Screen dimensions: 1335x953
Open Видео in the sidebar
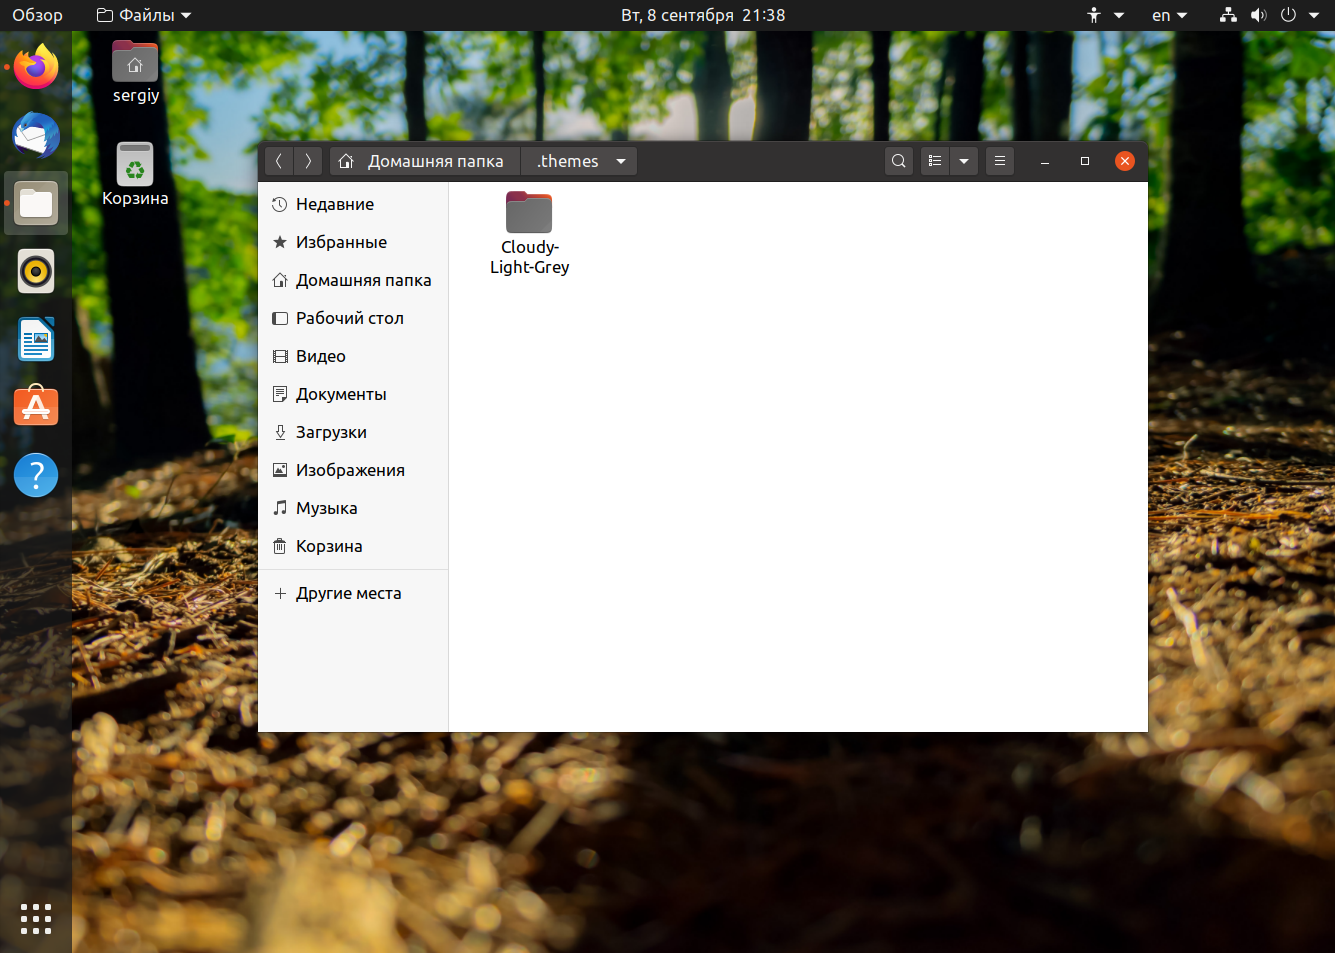click(353, 356)
